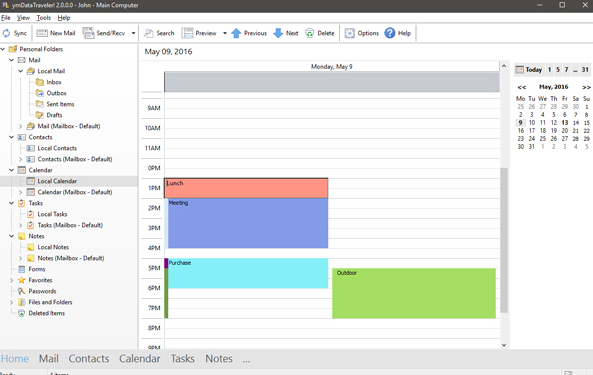
Task: Open the Sent Items folder
Action: [x=60, y=104]
